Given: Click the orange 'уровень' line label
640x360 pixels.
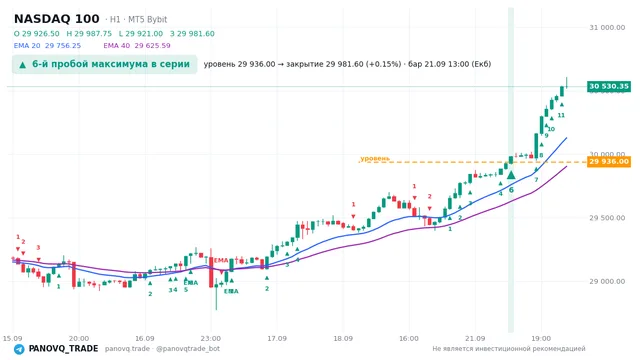Looking at the screenshot, I should (375, 158).
